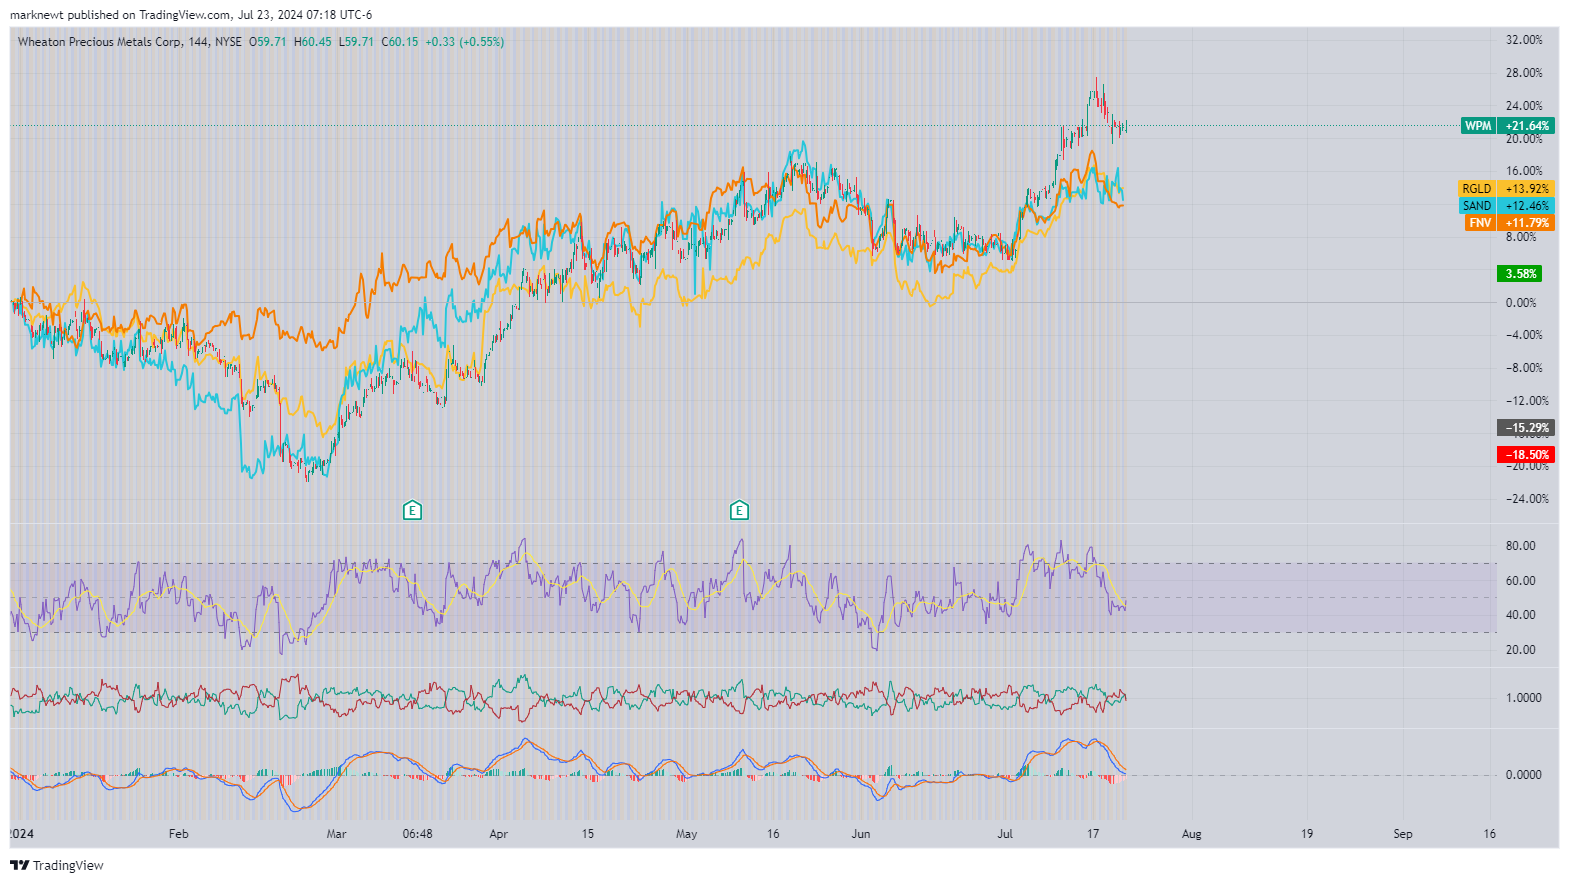Click the 32.00% top price scale label
1569x883 pixels.
coord(1524,40)
